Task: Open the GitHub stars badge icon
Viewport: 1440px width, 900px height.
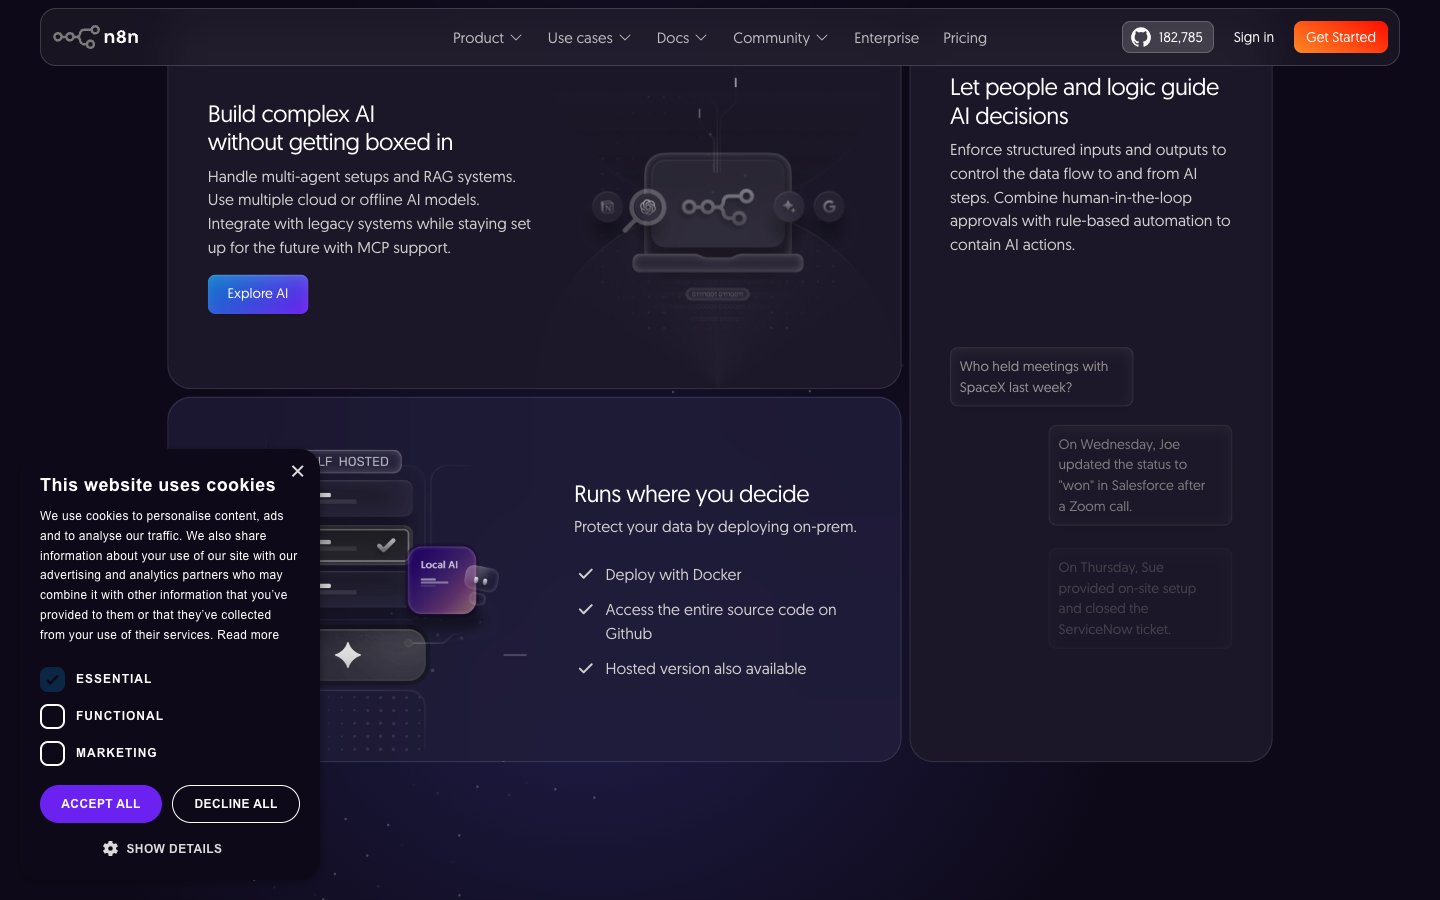Action: pyautogui.click(x=1141, y=37)
